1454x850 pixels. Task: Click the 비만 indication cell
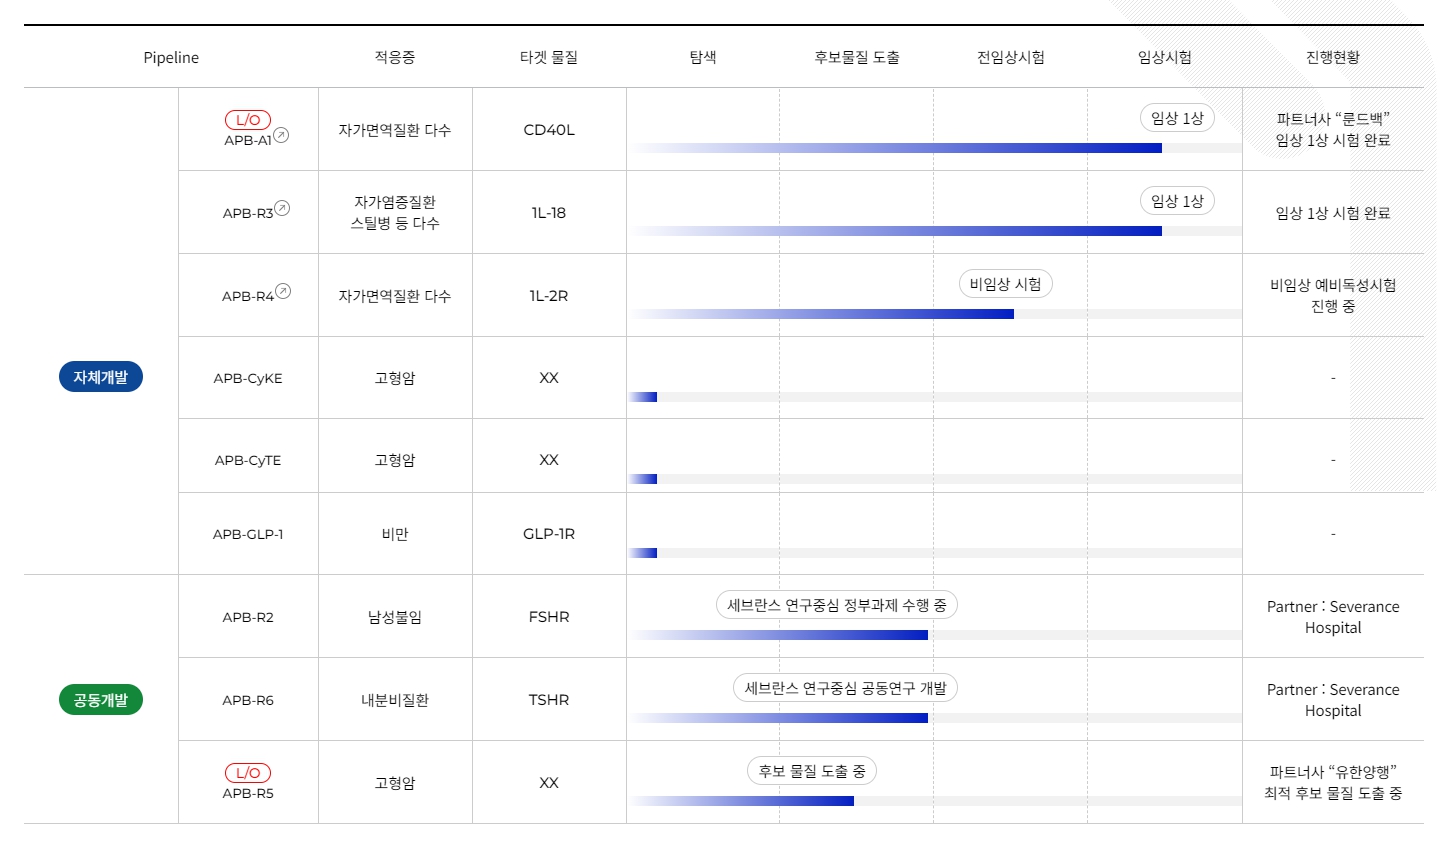(395, 534)
